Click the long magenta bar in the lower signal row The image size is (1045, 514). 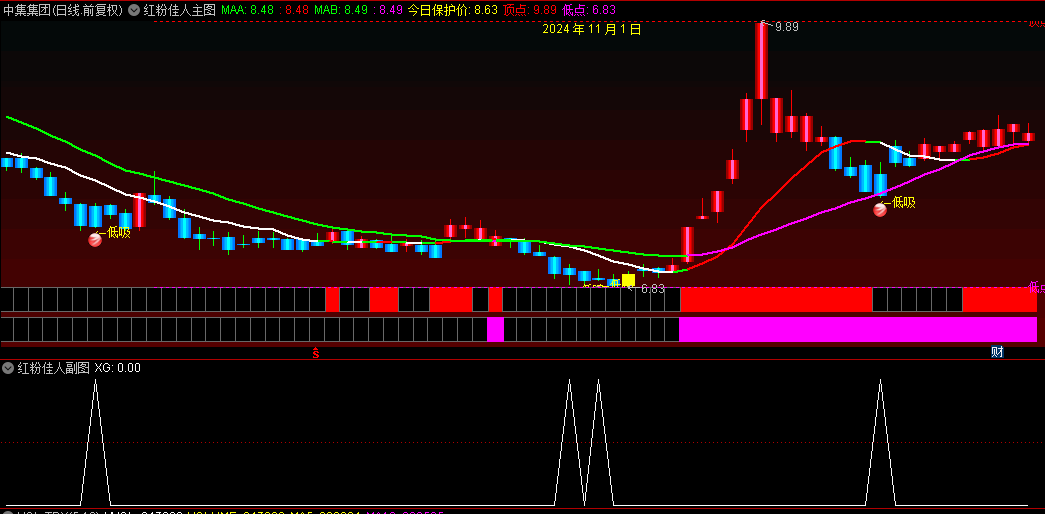tap(858, 330)
